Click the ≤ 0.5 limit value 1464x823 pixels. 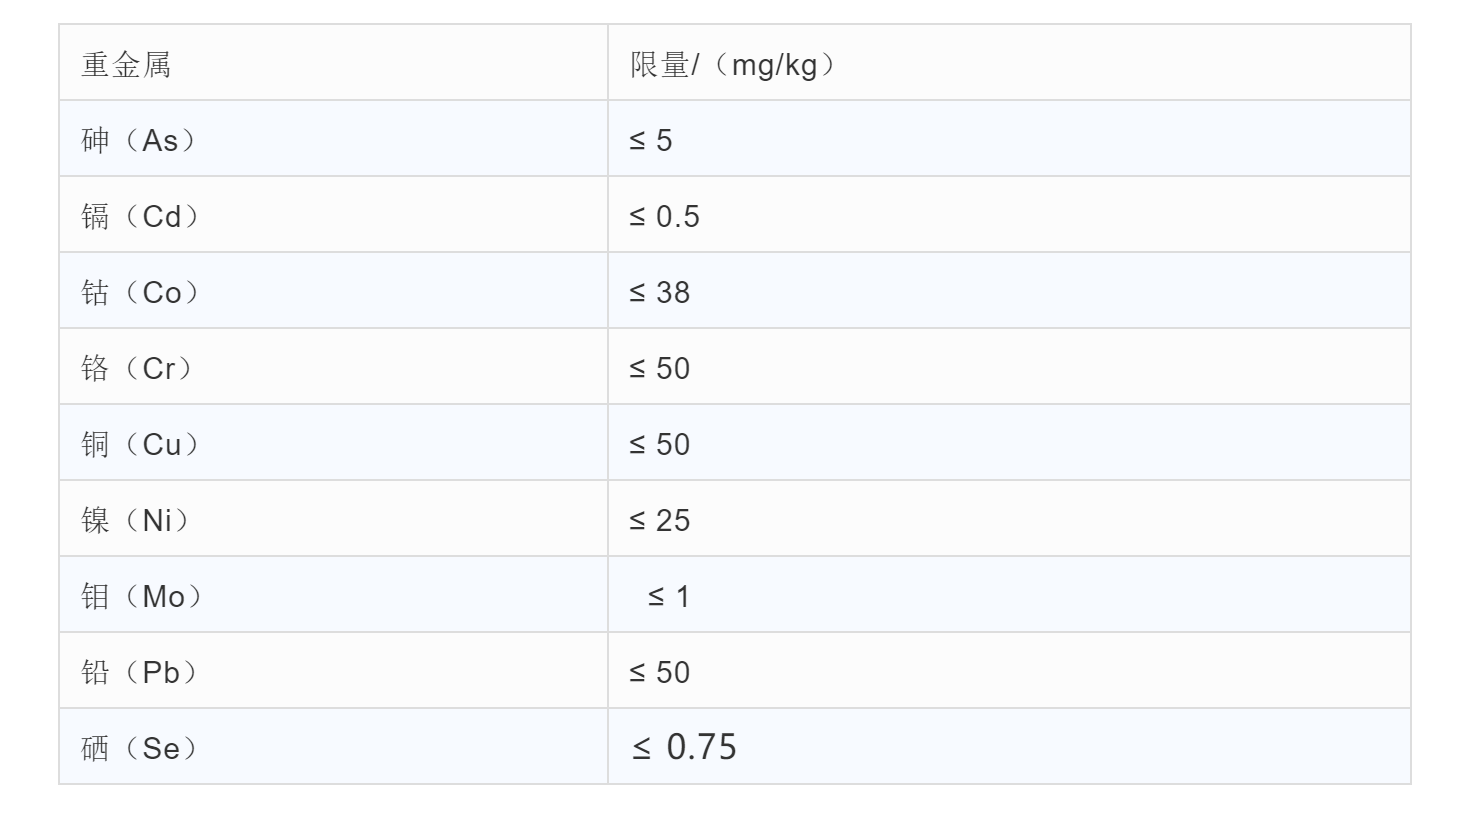(x=664, y=217)
